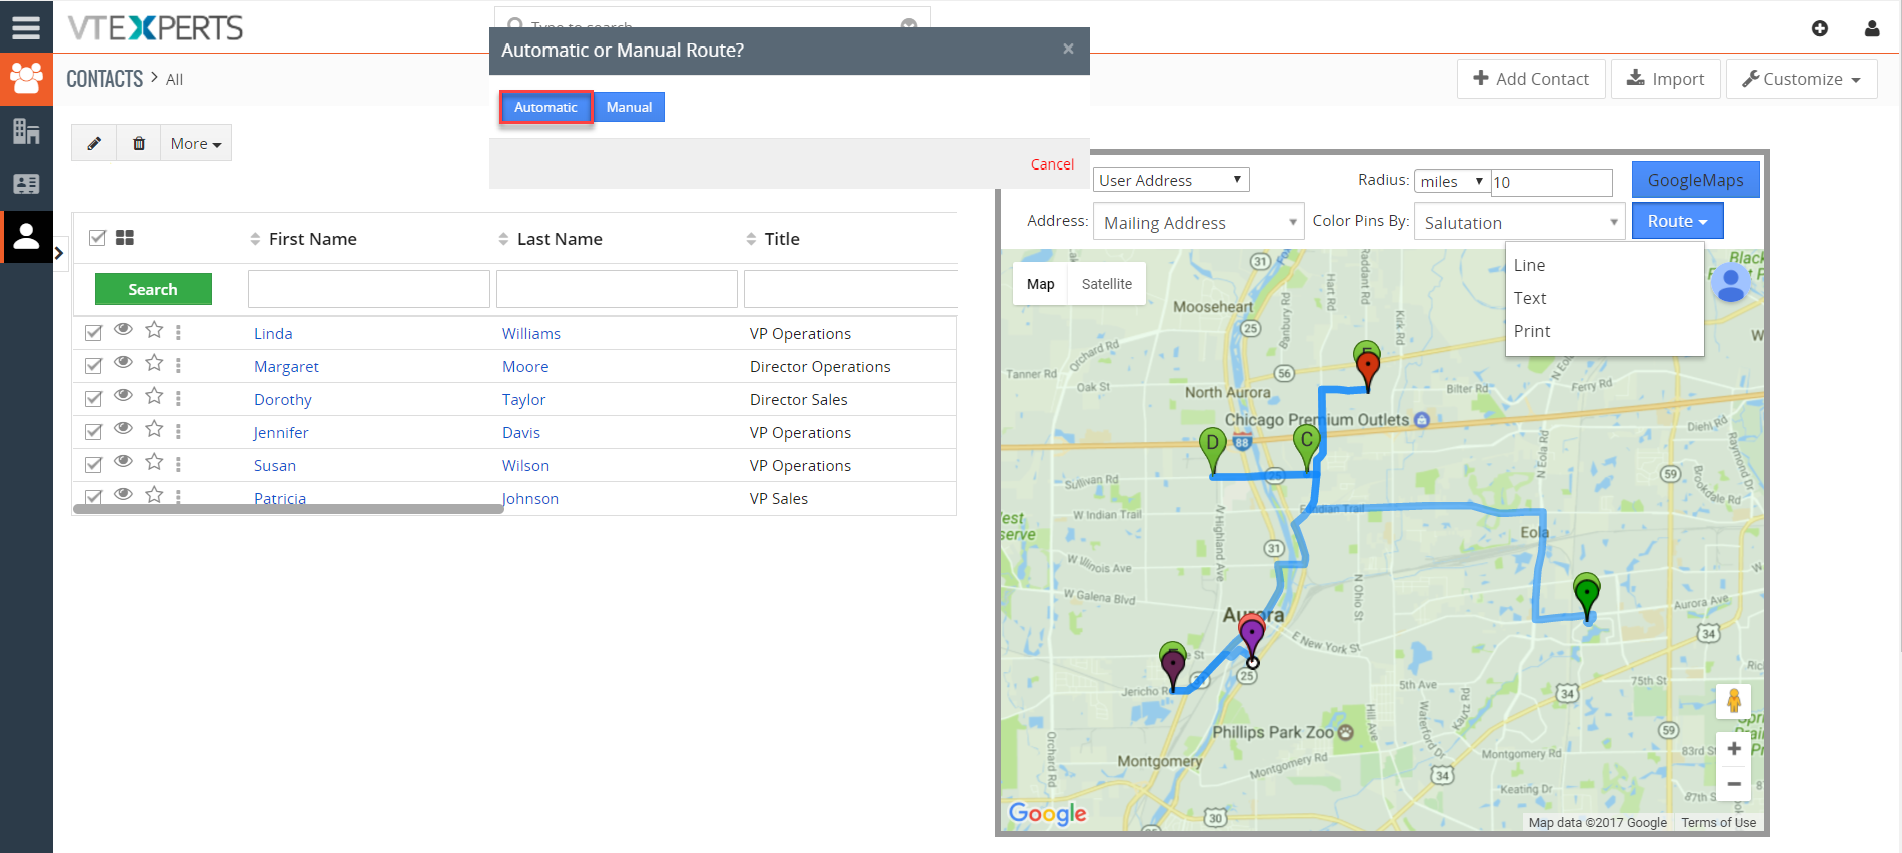Click green map pin C
The image size is (1902, 853).
click(1306, 445)
